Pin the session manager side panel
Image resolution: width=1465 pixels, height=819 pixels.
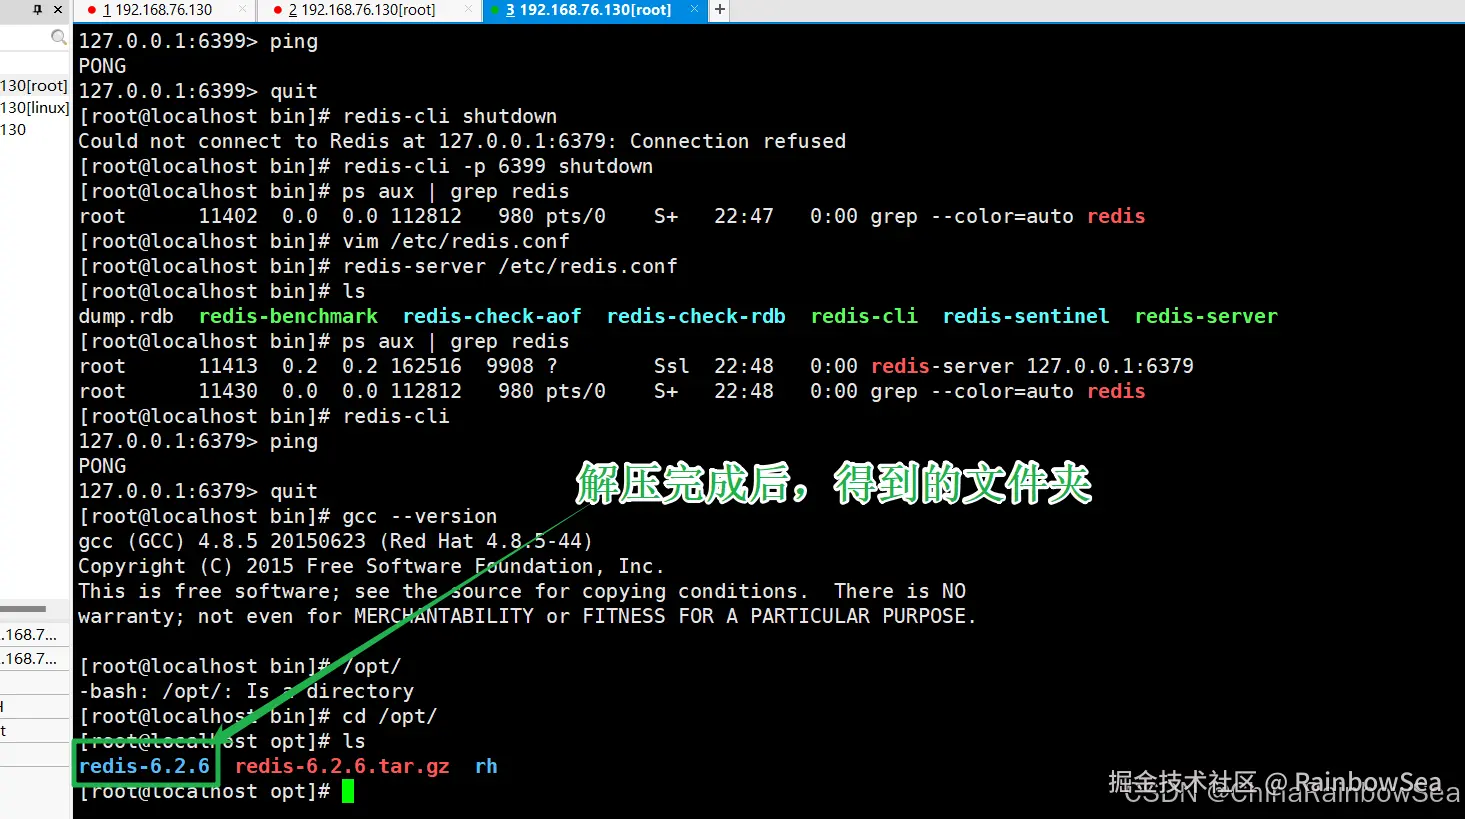[x=37, y=9]
